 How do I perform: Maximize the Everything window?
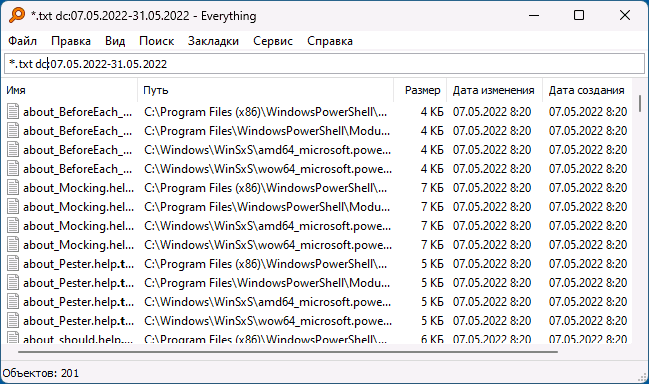point(579,15)
